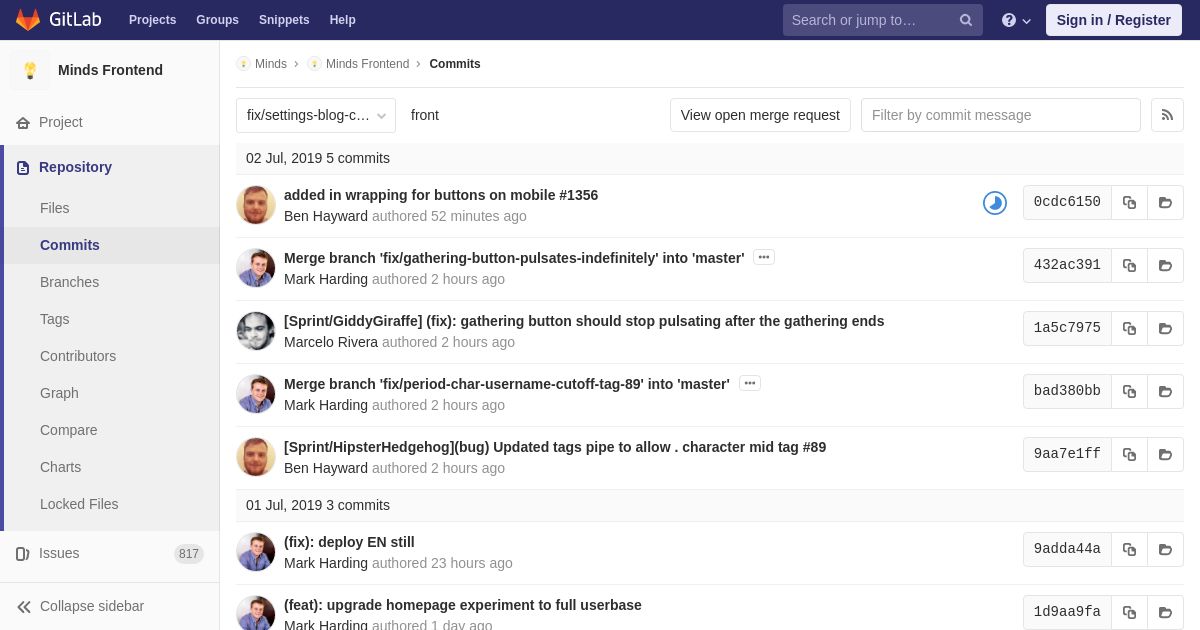Click the Project home icon in the sidebar

click(23, 122)
